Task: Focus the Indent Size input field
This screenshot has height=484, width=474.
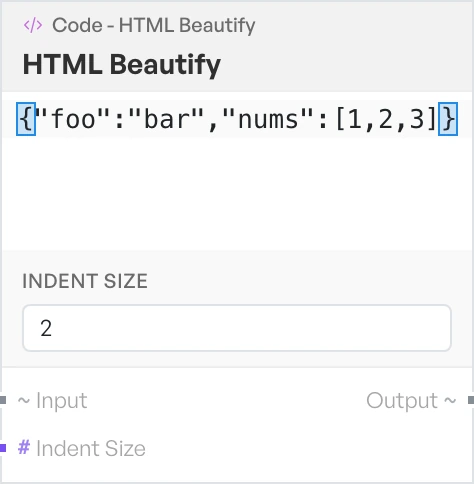Action: 237,328
